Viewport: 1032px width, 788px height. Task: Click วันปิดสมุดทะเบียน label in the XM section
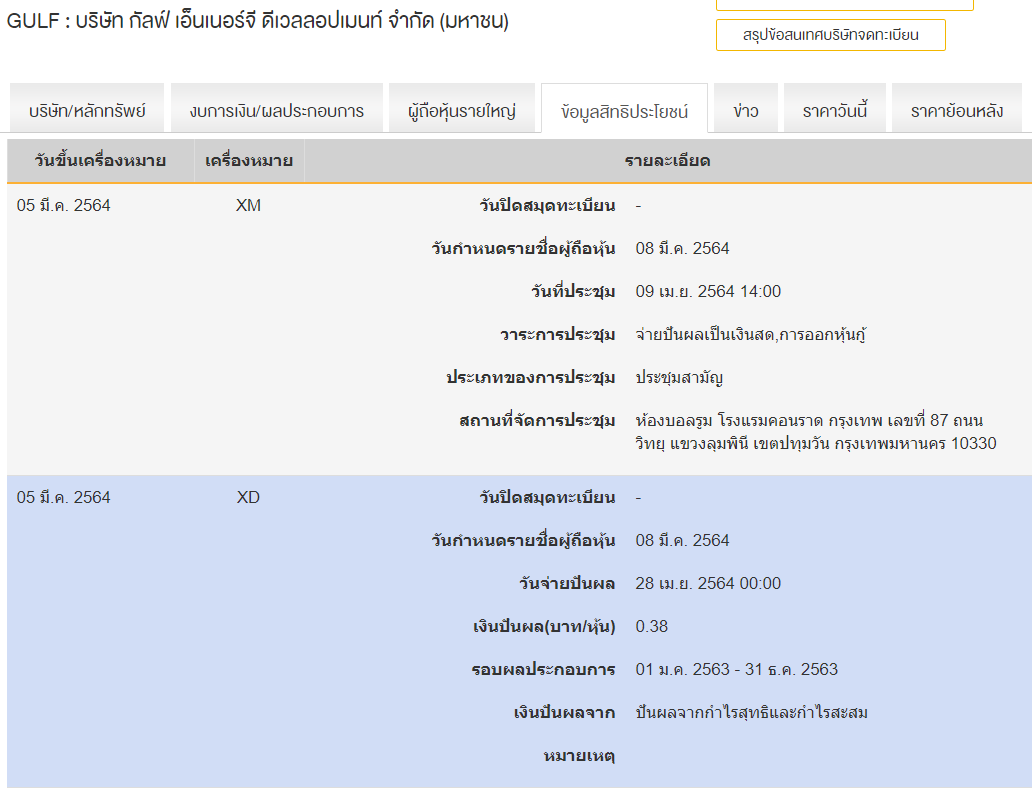548,205
